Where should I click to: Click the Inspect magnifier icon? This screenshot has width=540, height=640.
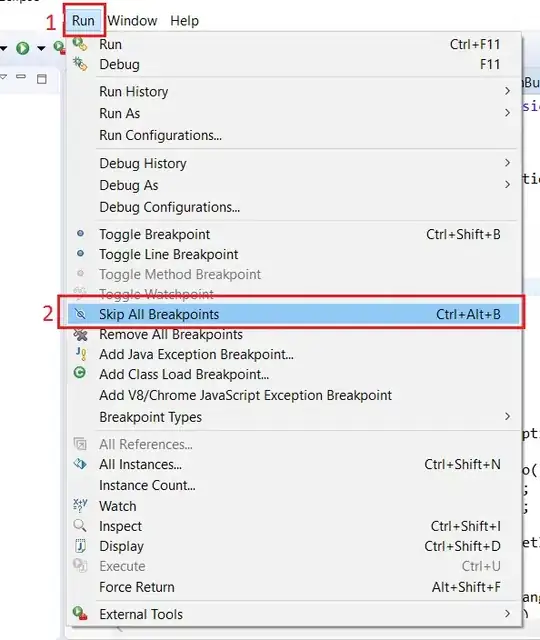click(80, 525)
